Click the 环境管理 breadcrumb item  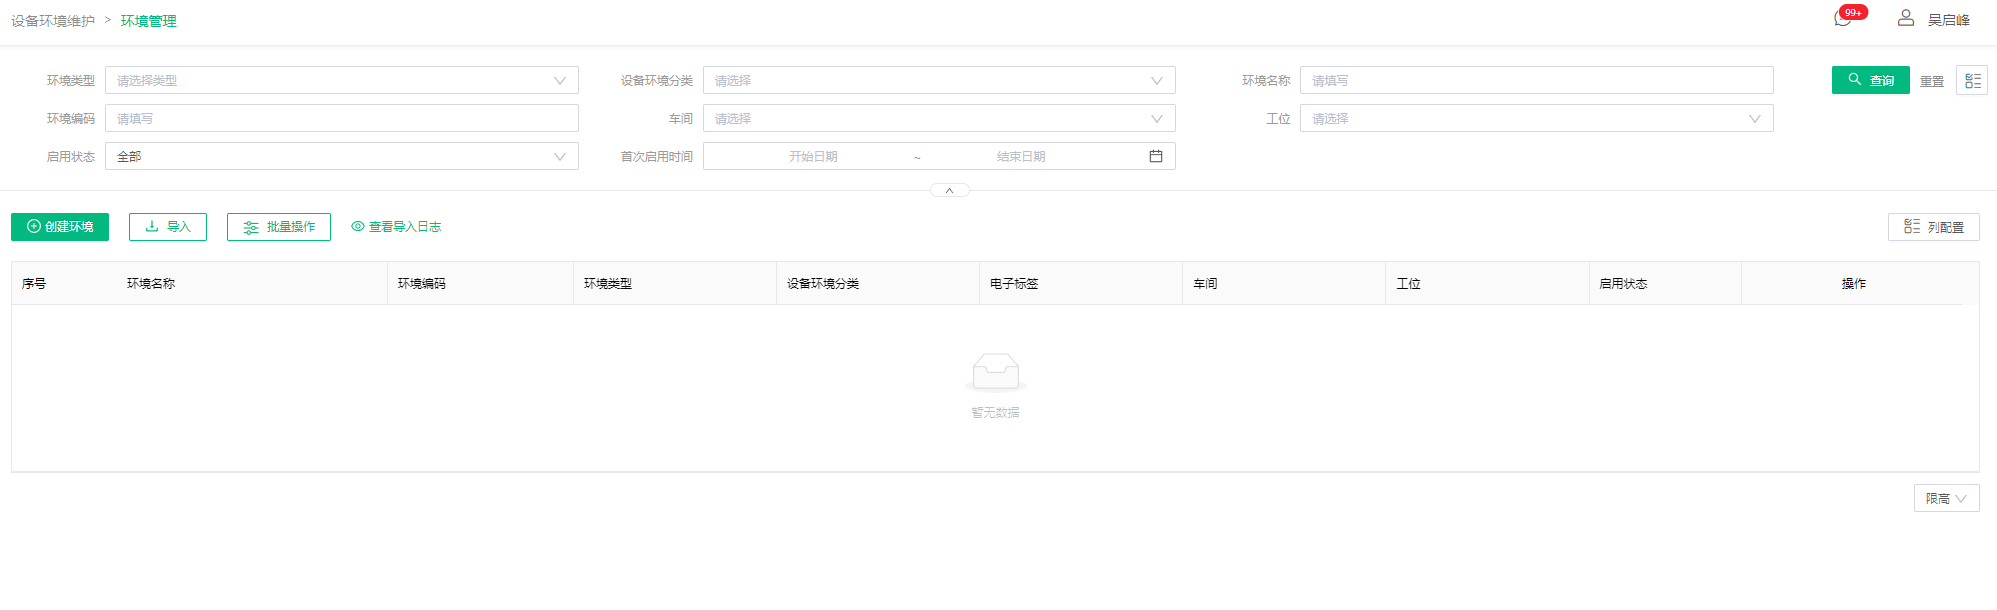pos(148,20)
